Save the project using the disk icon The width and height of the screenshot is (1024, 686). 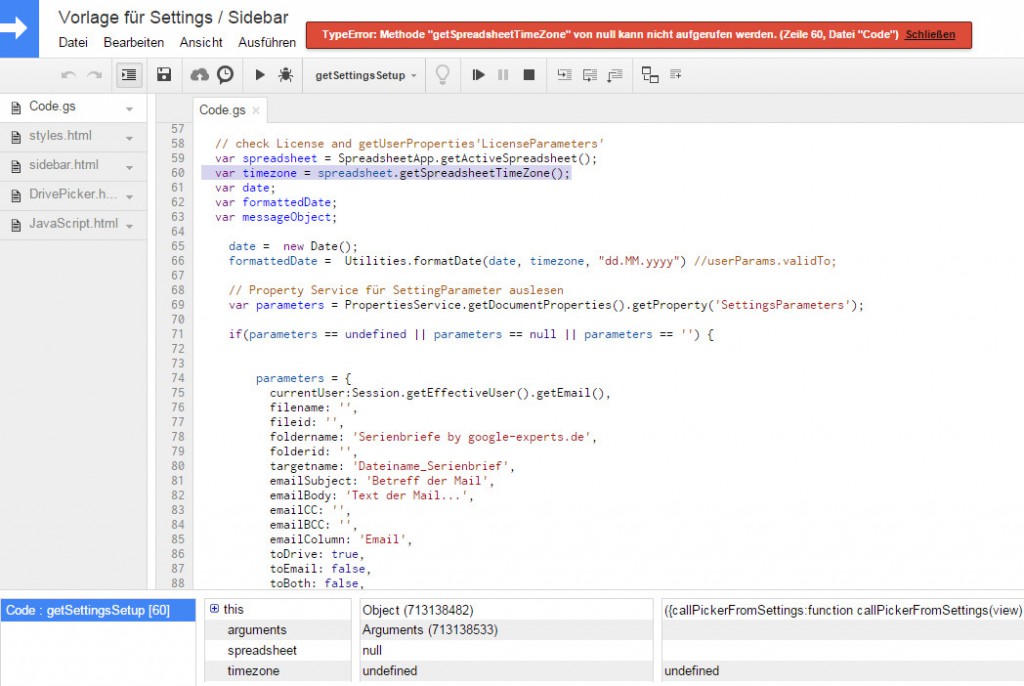coord(162,74)
